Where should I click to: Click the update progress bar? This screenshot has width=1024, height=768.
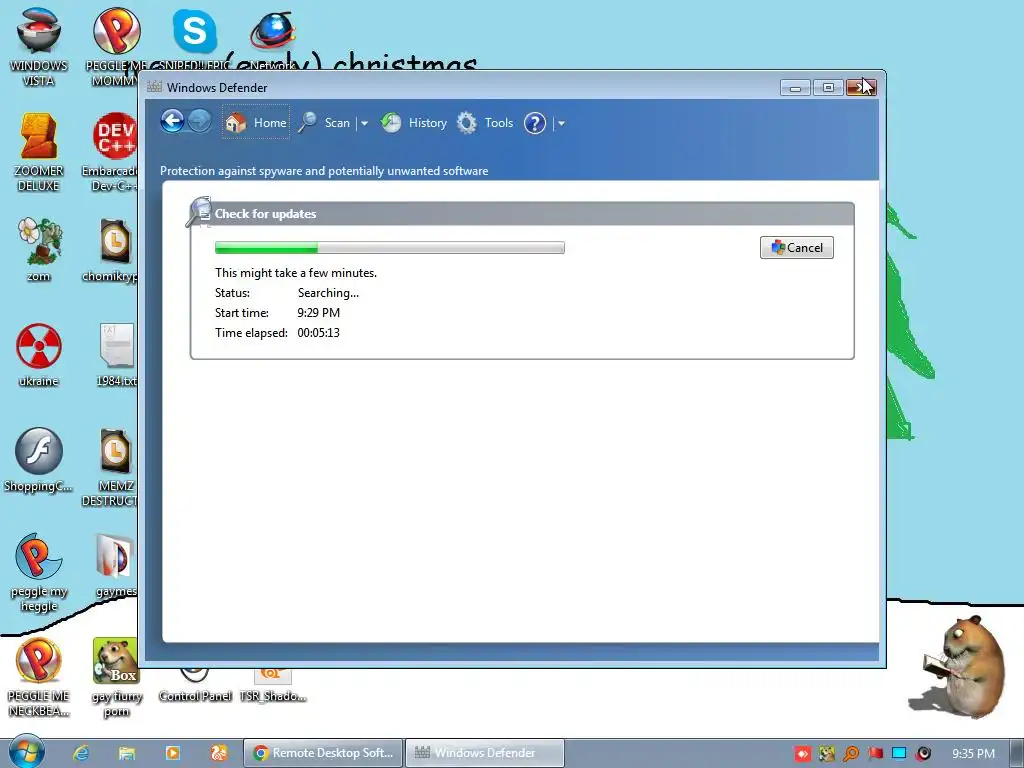click(x=390, y=248)
